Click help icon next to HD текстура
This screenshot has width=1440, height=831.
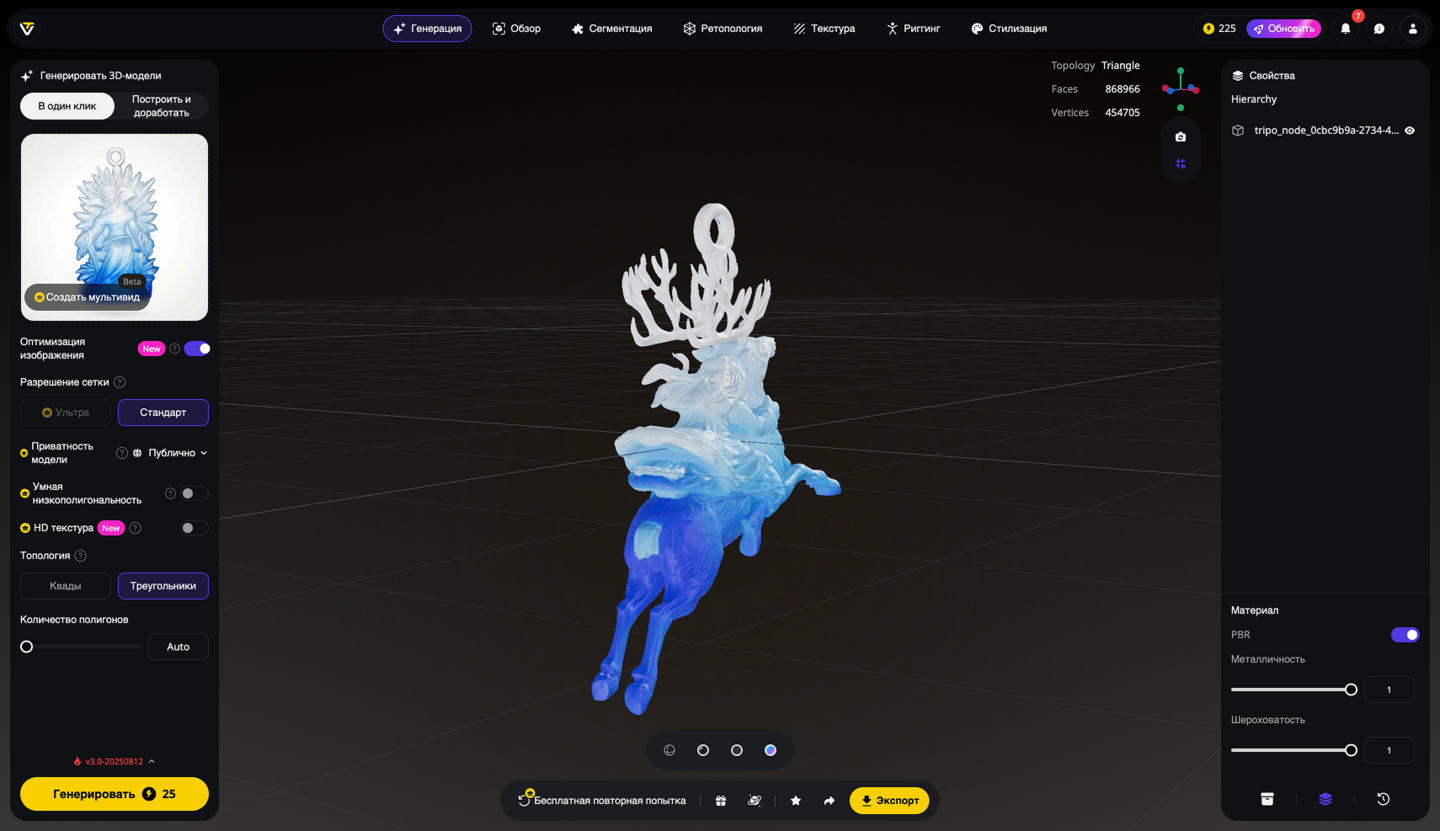coord(135,528)
